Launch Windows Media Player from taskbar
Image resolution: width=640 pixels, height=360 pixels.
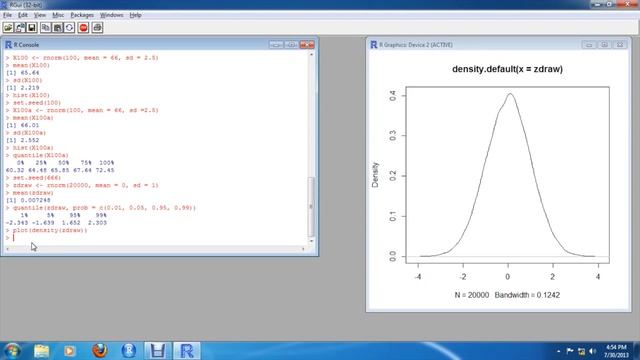[x=69, y=351]
